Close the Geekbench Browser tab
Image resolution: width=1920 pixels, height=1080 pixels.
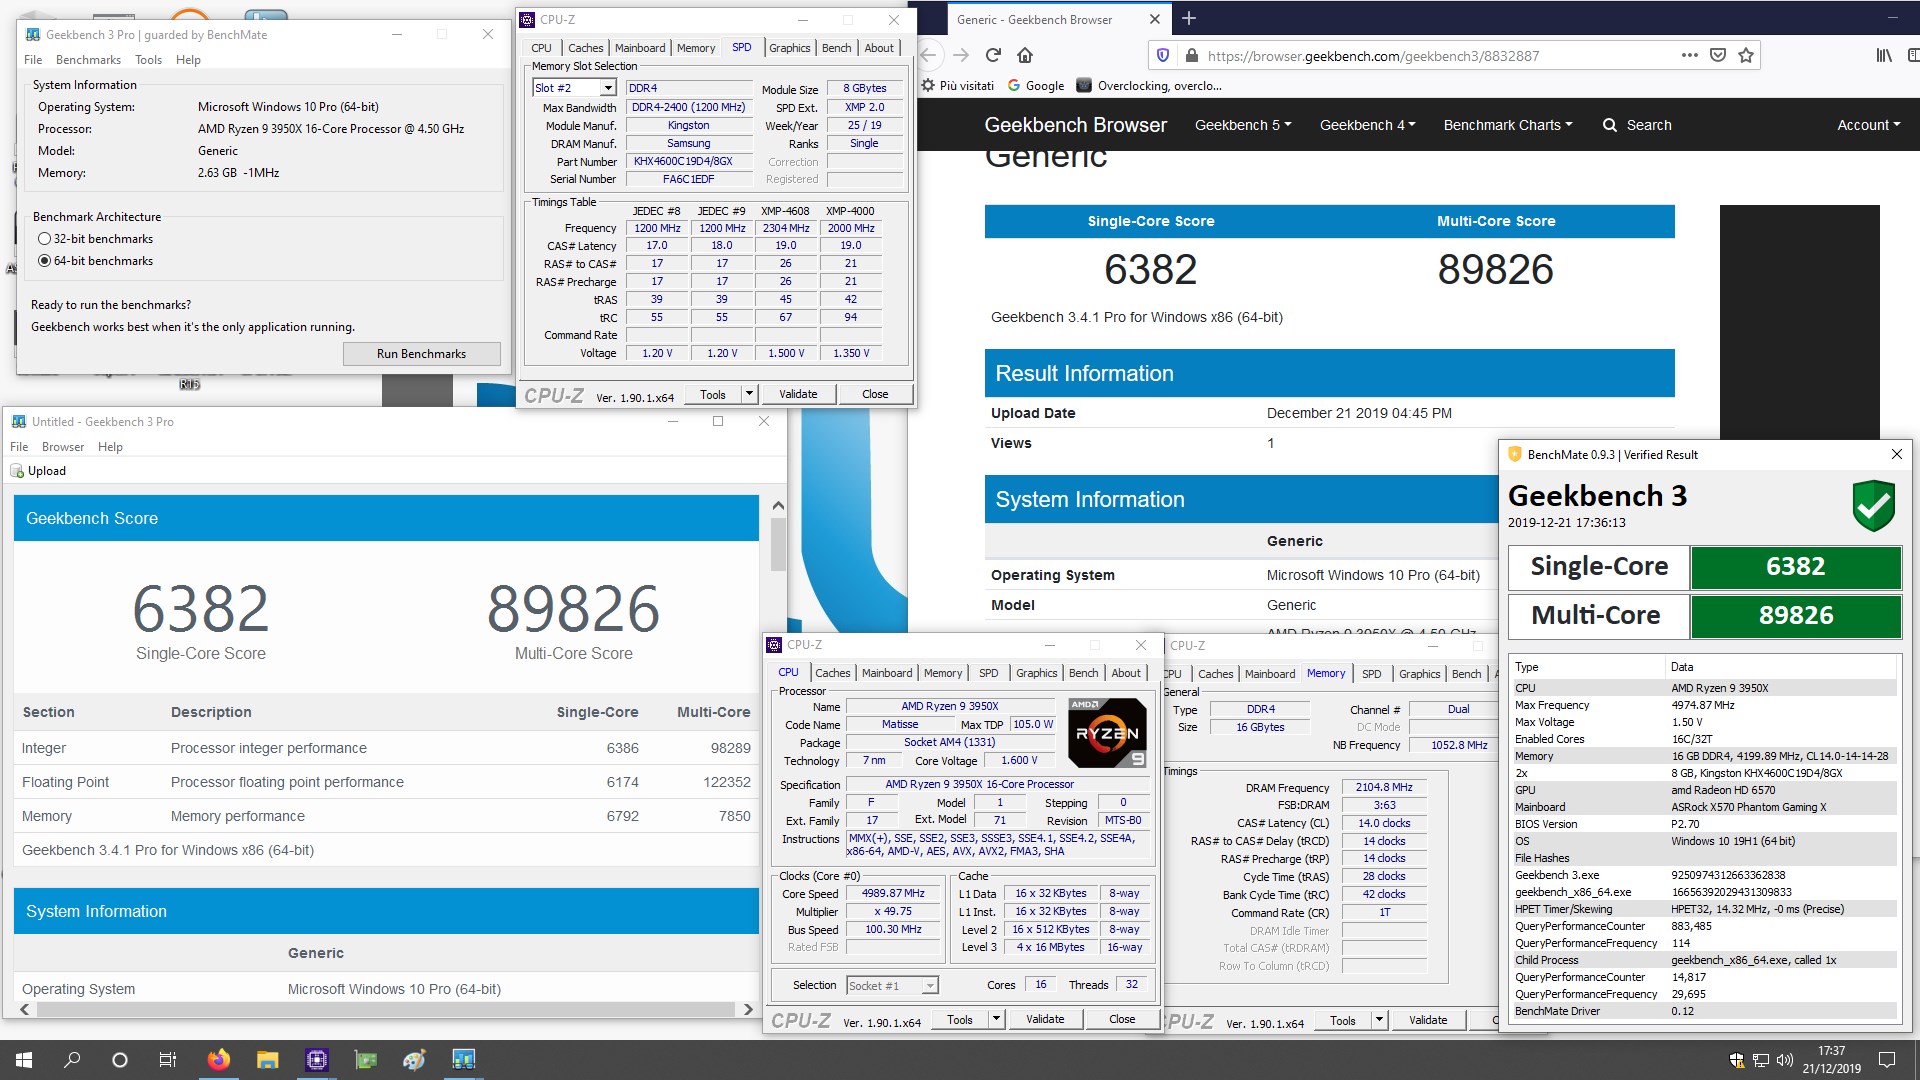[x=1154, y=19]
